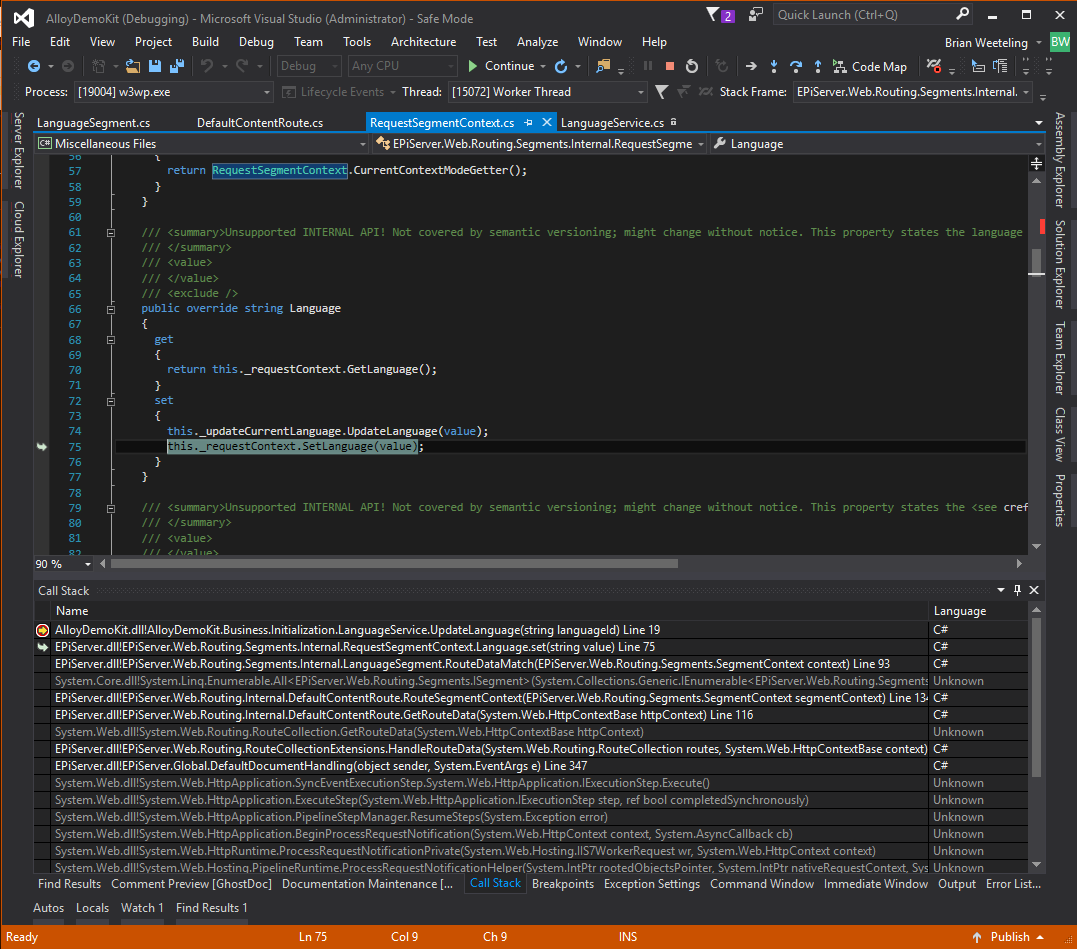Collapse the get accessor at line 68
This screenshot has height=949, width=1077.
coord(111,340)
